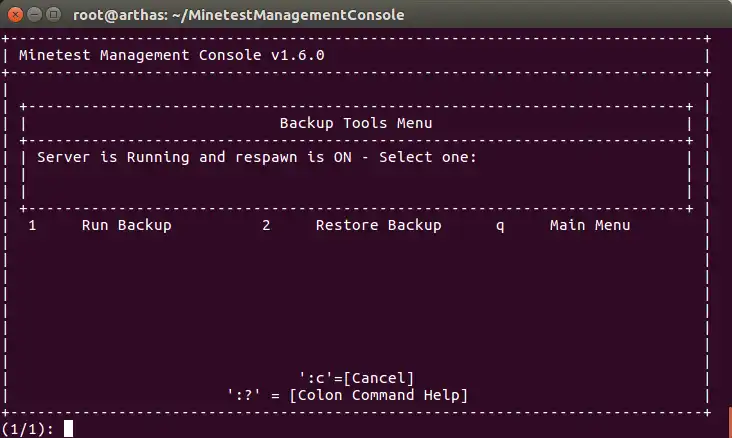Click the Minetest Management Console v1.6.0 header
The height and width of the screenshot is (438, 732).
coord(171,55)
